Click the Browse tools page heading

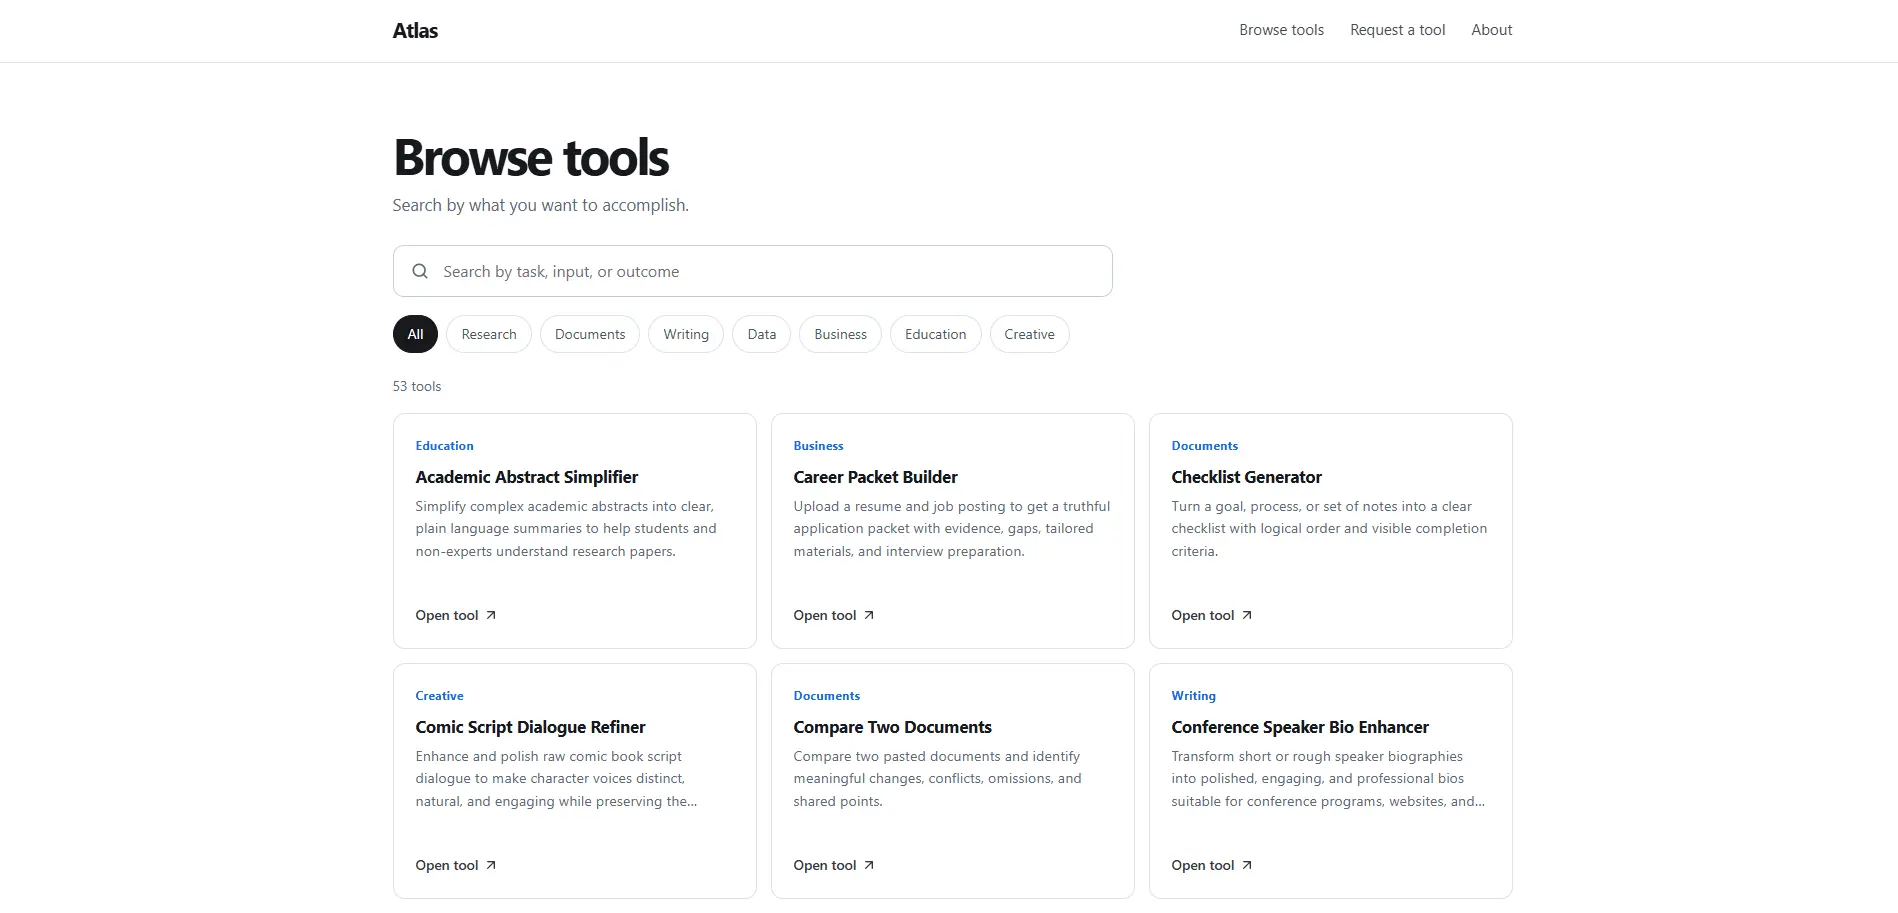(531, 158)
